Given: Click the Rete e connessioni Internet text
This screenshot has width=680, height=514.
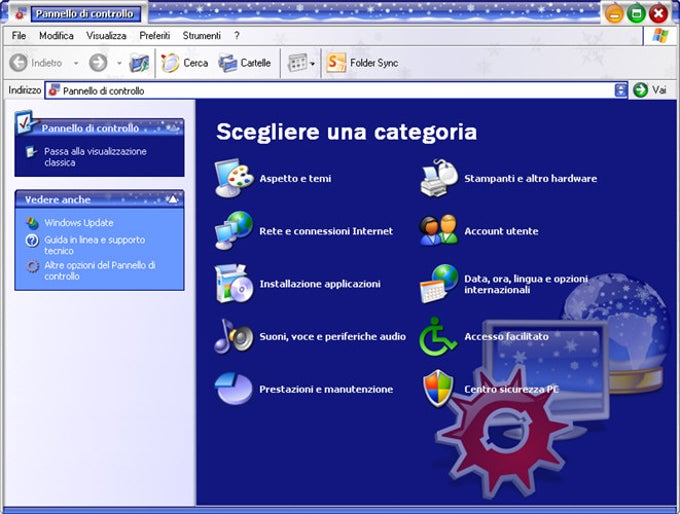Looking at the screenshot, I should (x=326, y=231).
